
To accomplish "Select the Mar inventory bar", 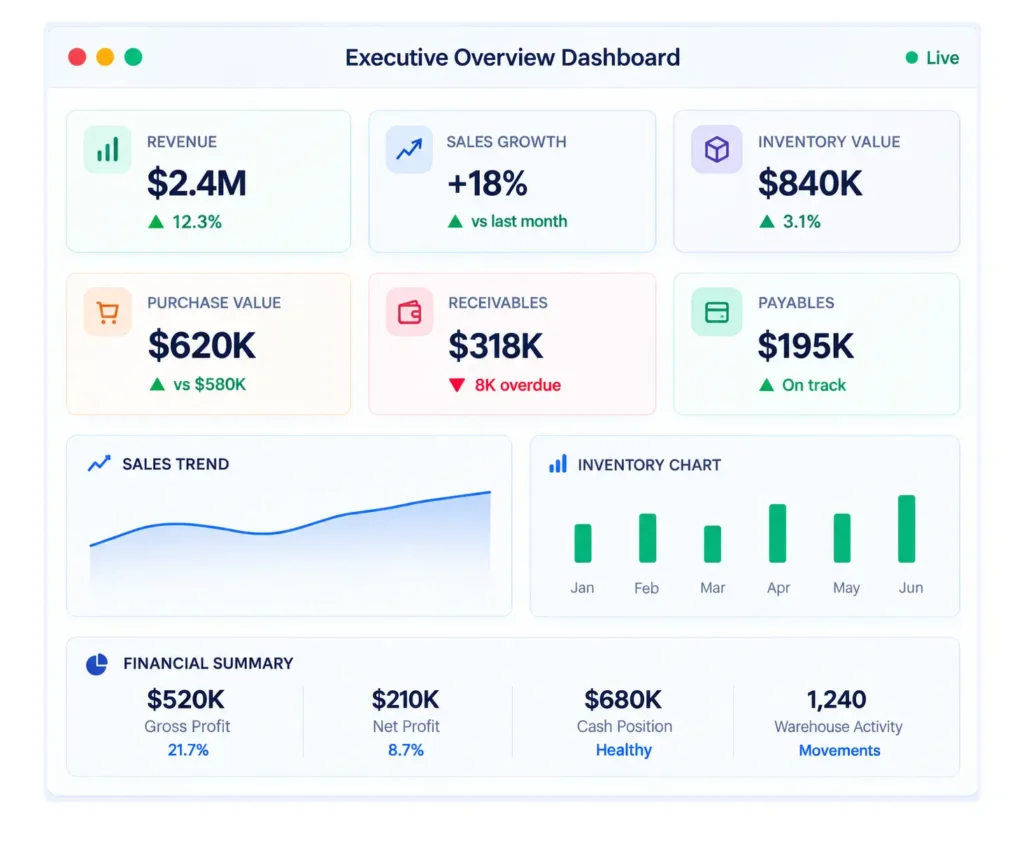I will tap(712, 544).
